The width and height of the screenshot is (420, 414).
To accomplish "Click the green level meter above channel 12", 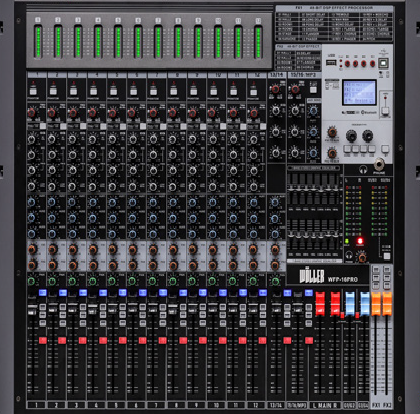I will [258, 42].
